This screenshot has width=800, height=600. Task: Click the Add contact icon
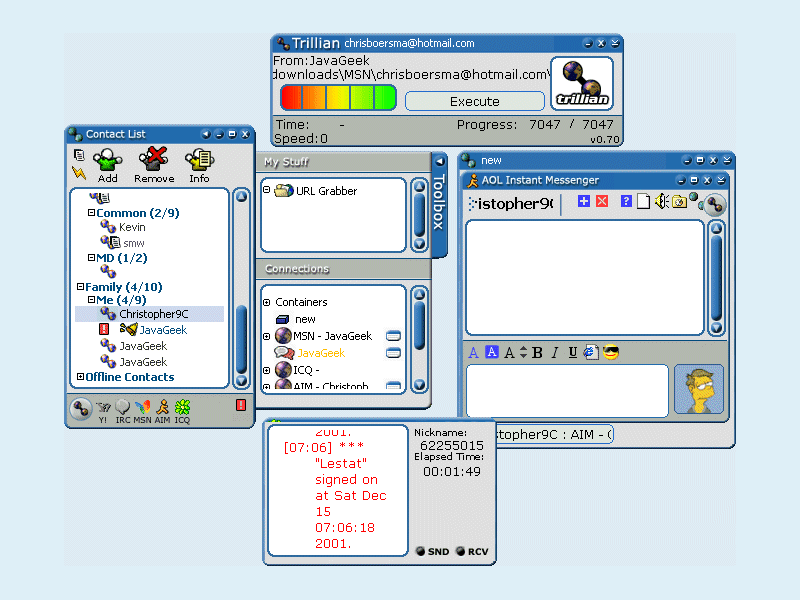click(x=108, y=160)
